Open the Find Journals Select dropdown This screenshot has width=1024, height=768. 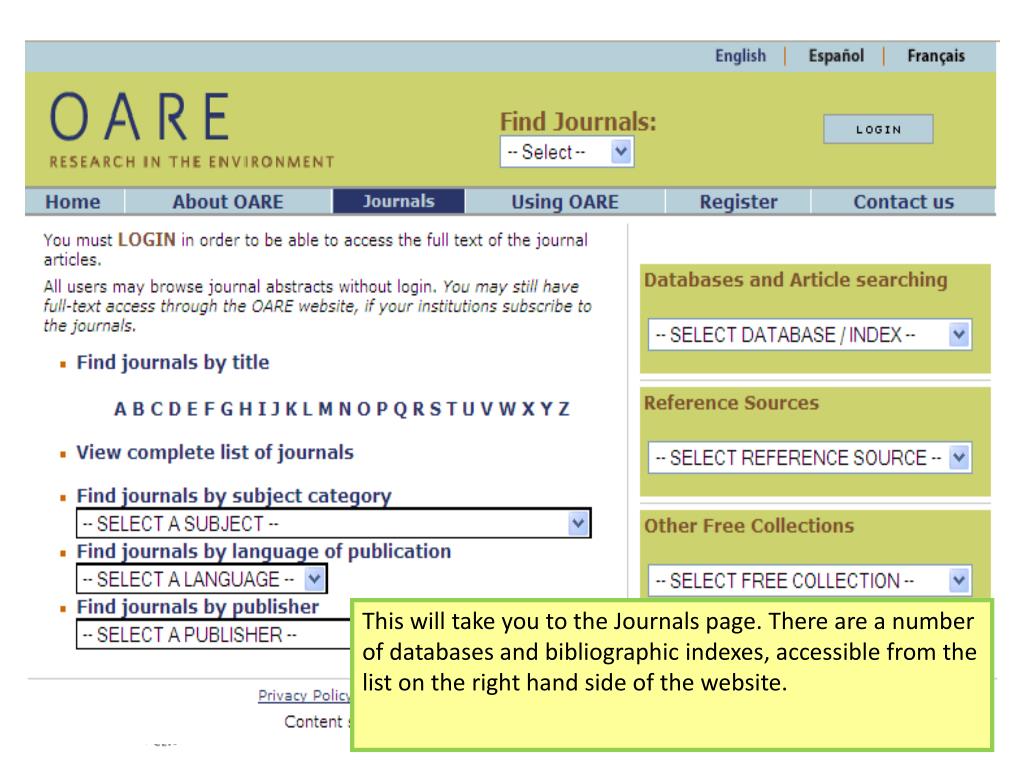point(567,152)
